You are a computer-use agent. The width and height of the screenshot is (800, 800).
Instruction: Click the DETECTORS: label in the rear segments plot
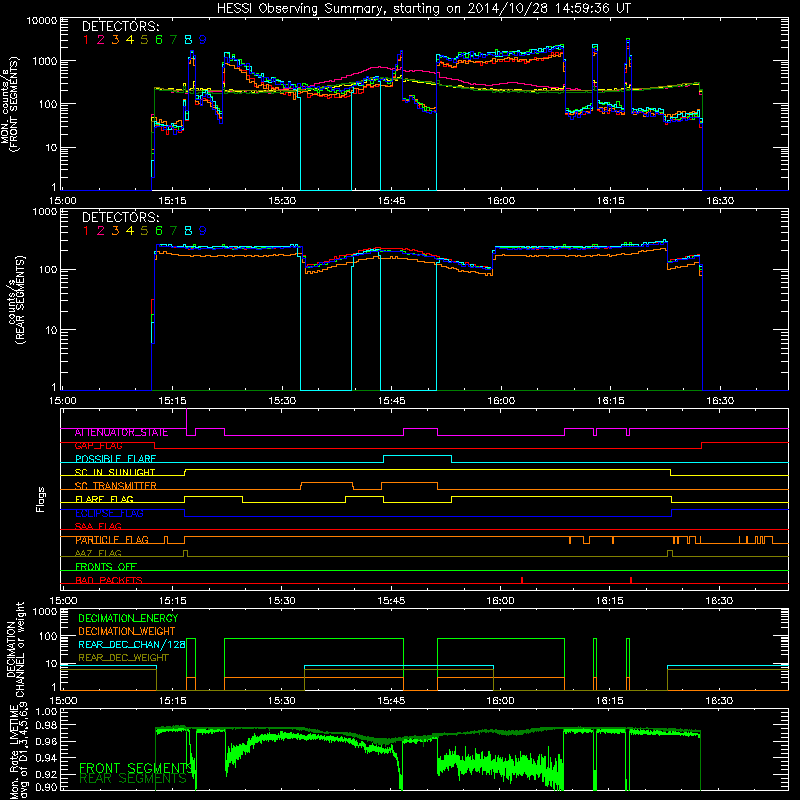pos(120,217)
